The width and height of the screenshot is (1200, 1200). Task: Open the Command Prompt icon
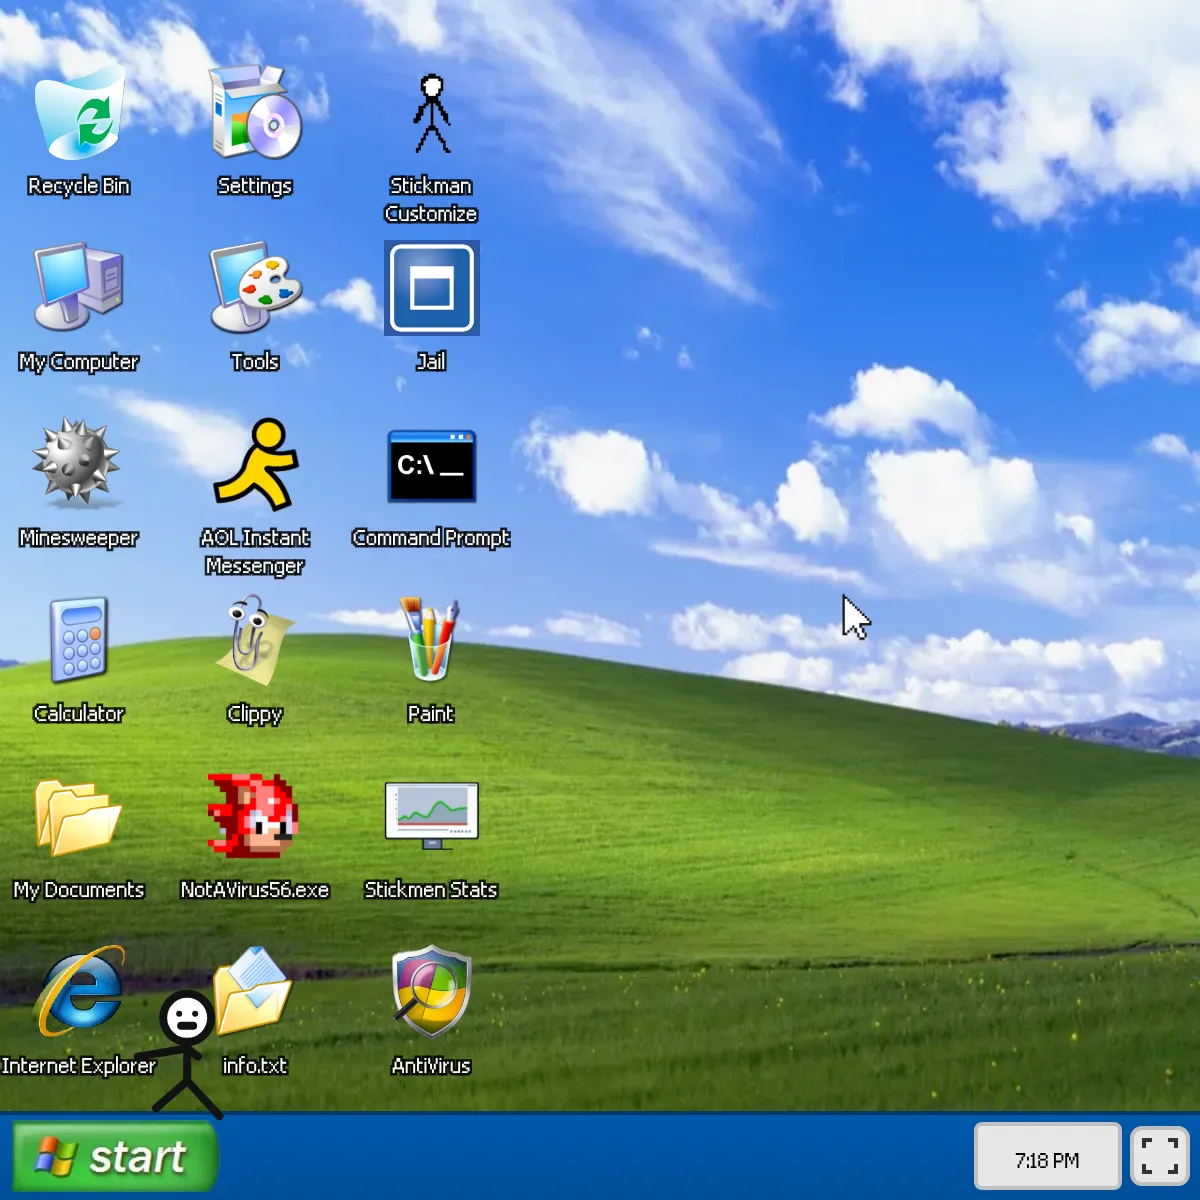431,466
